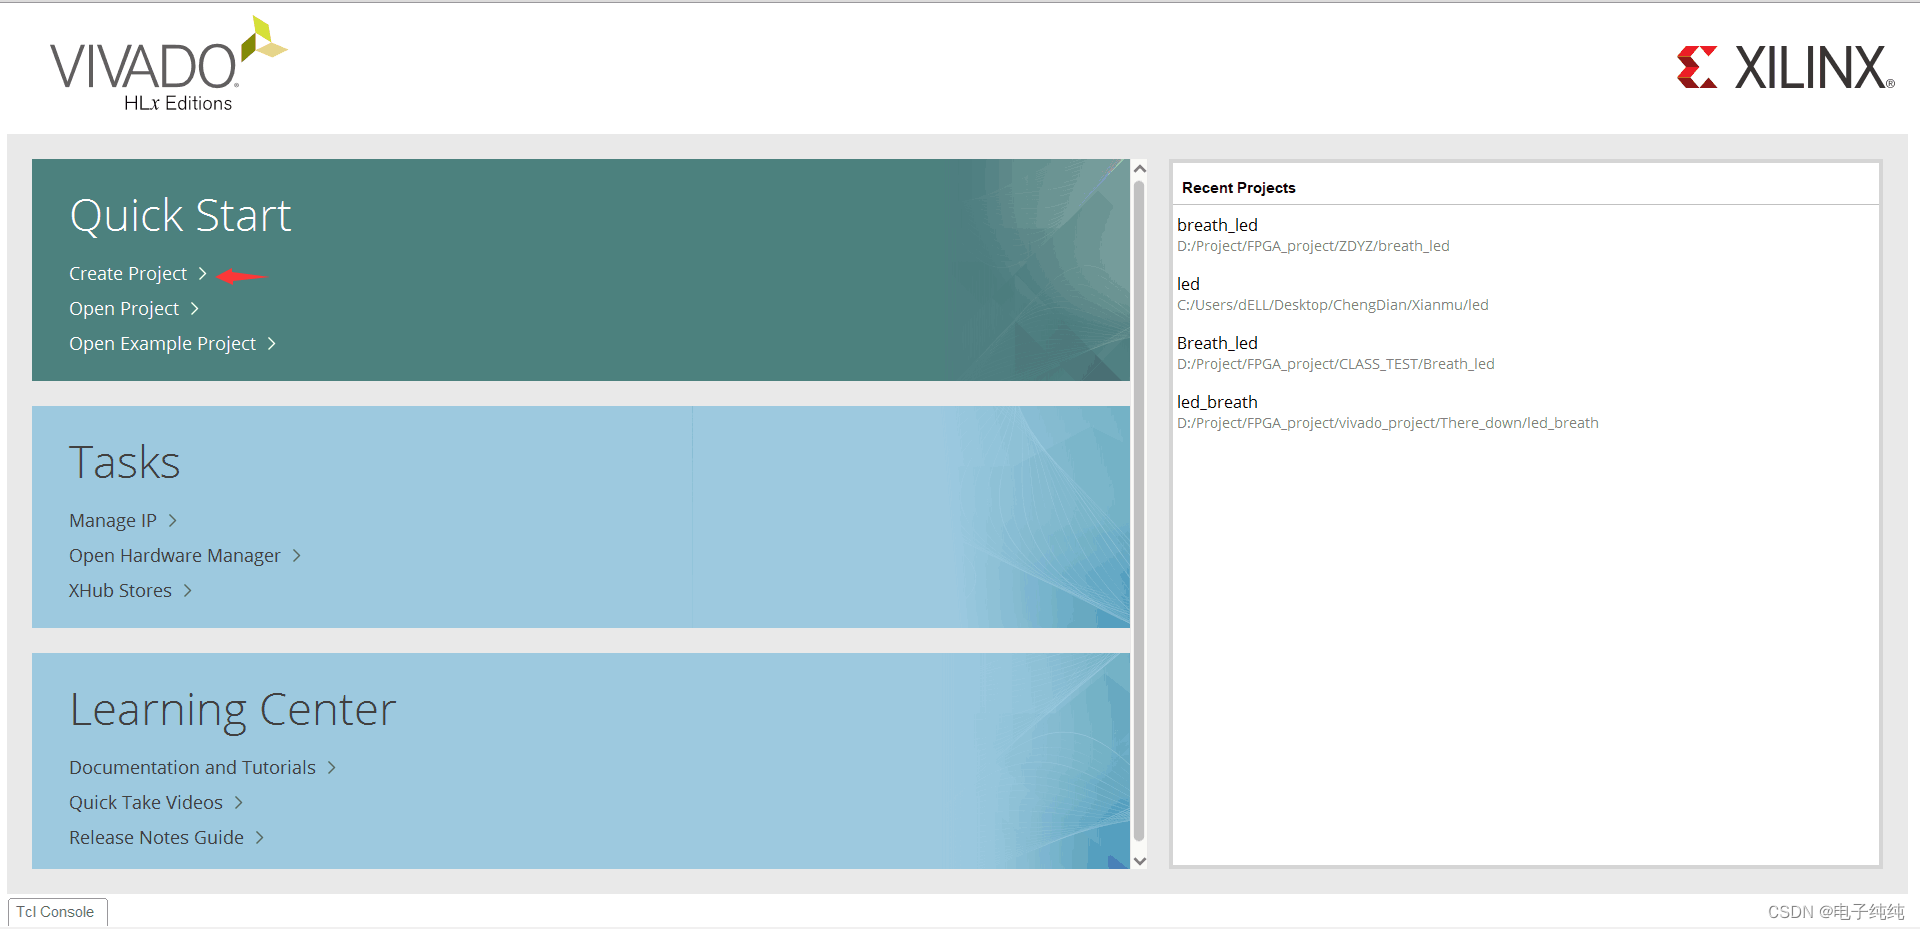The height and width of the screenshot is (929, 1920).
Task: Switch to the Tcl Console tab
Action: click(56, 912)
